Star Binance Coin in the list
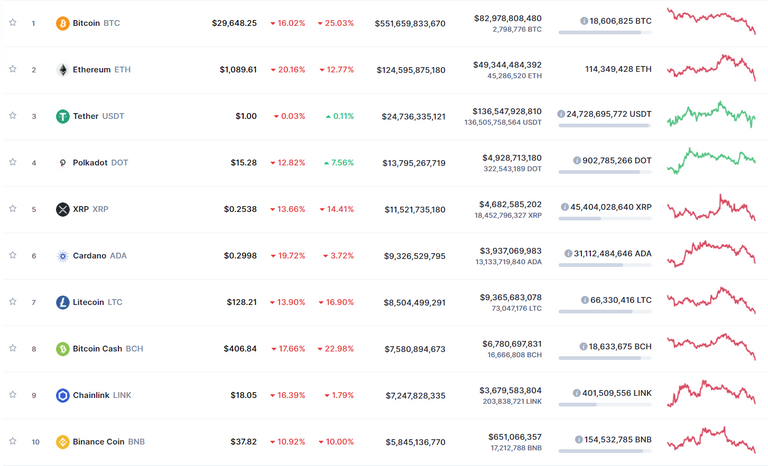This screenshot has width=768, height=466. point(13,441)
